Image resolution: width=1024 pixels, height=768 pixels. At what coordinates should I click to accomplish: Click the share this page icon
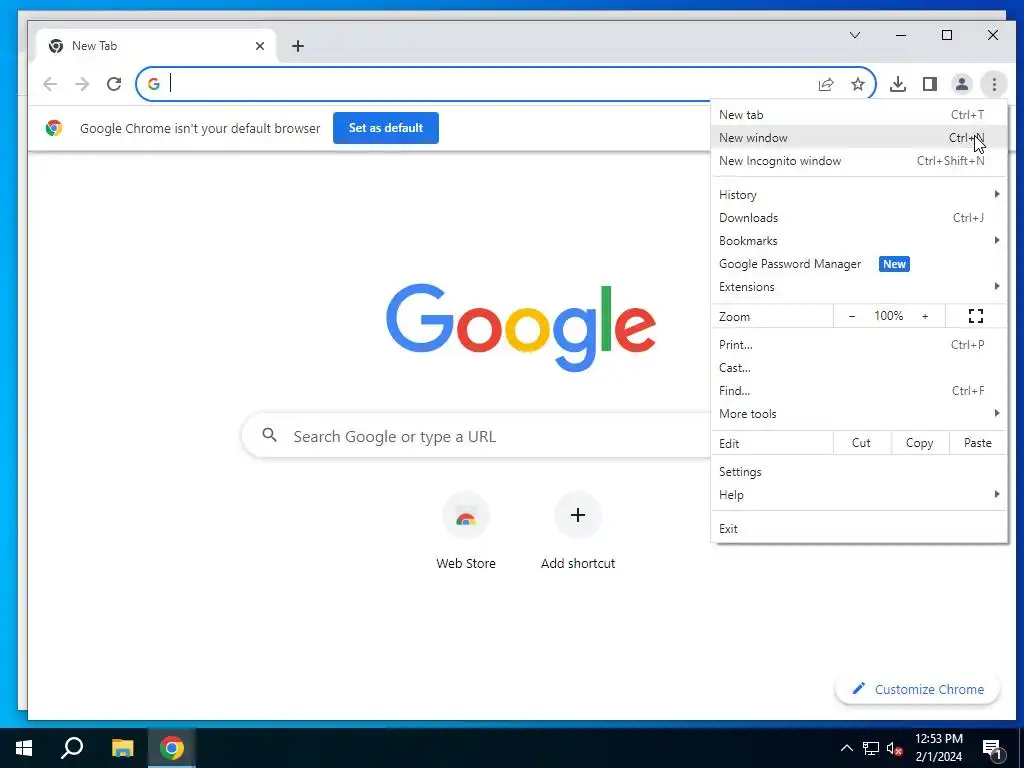(x=826, y=84)
